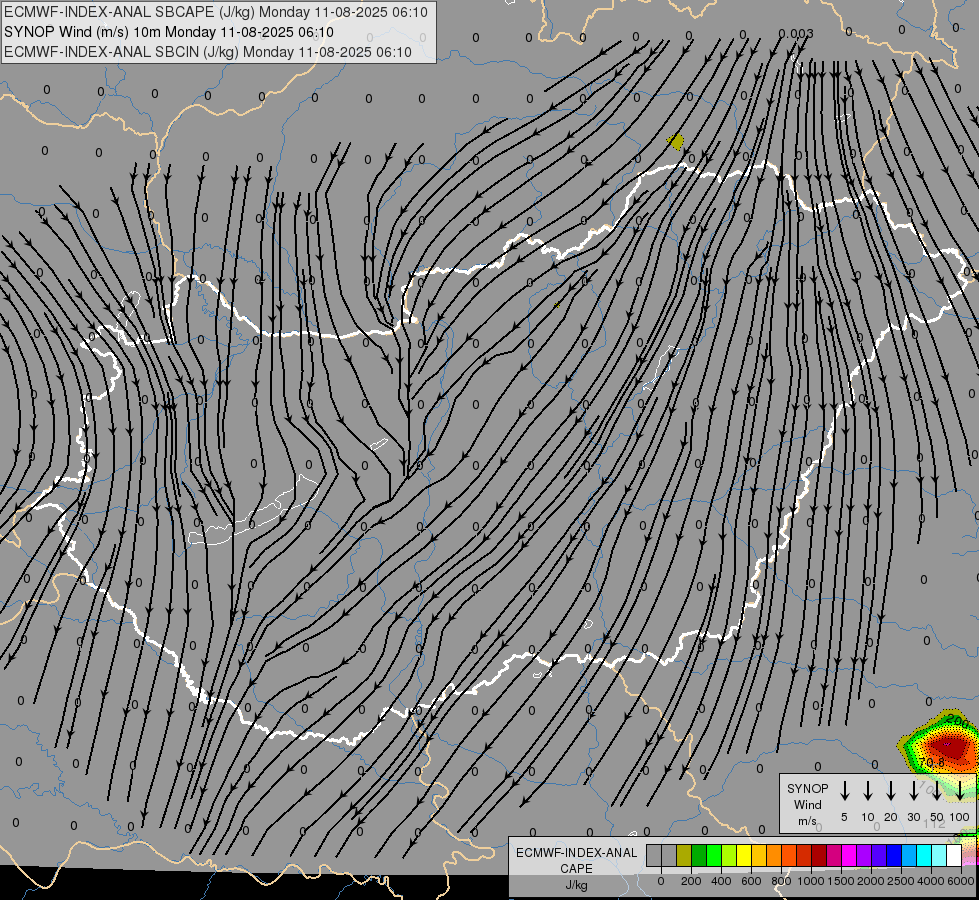Viewport: 979px width, 900px height.
Task: Click the 10 m/s arrow in SYNOP Wind legend
Action: tap(868, 791)
